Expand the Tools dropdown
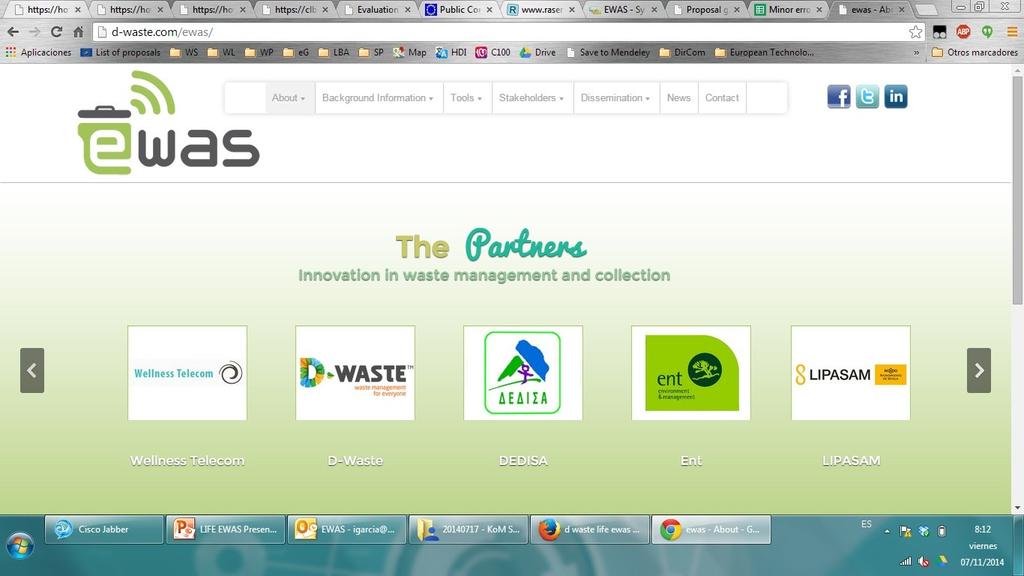Viewport: 1024px width, 576px height. click(x=466, y=98)
